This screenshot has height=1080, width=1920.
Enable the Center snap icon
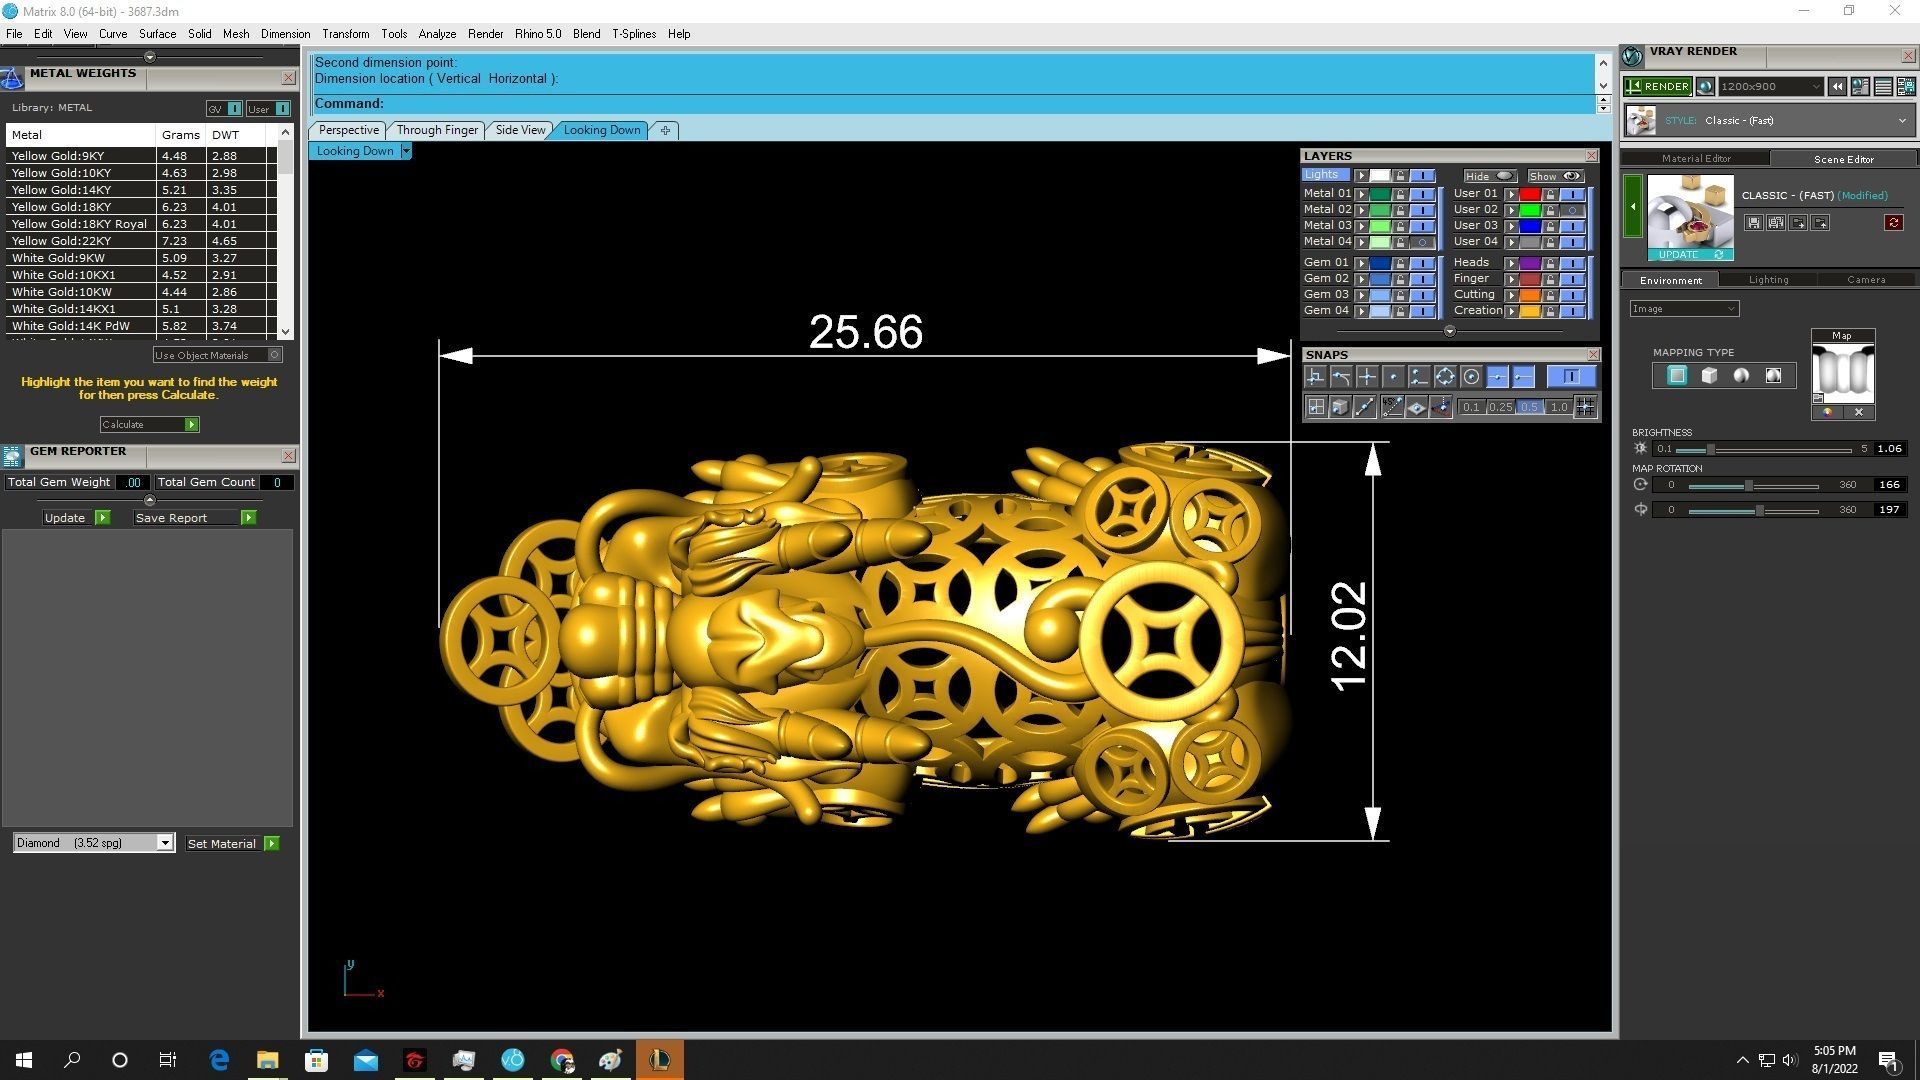[x=1471, y=377]
